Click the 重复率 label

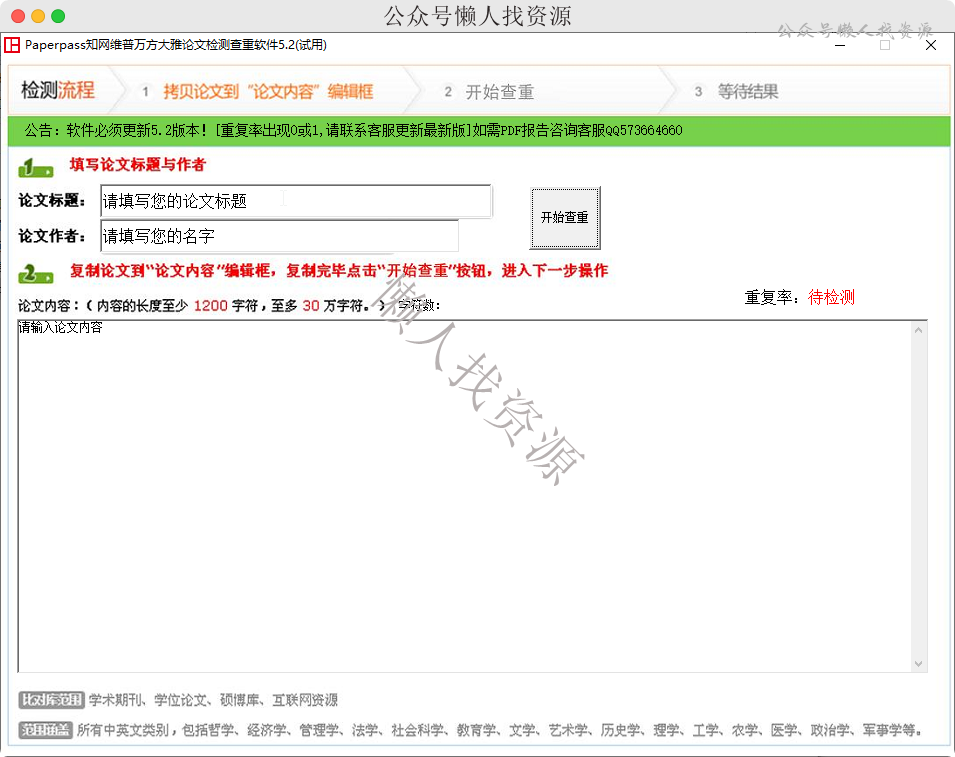click(771, 297)
